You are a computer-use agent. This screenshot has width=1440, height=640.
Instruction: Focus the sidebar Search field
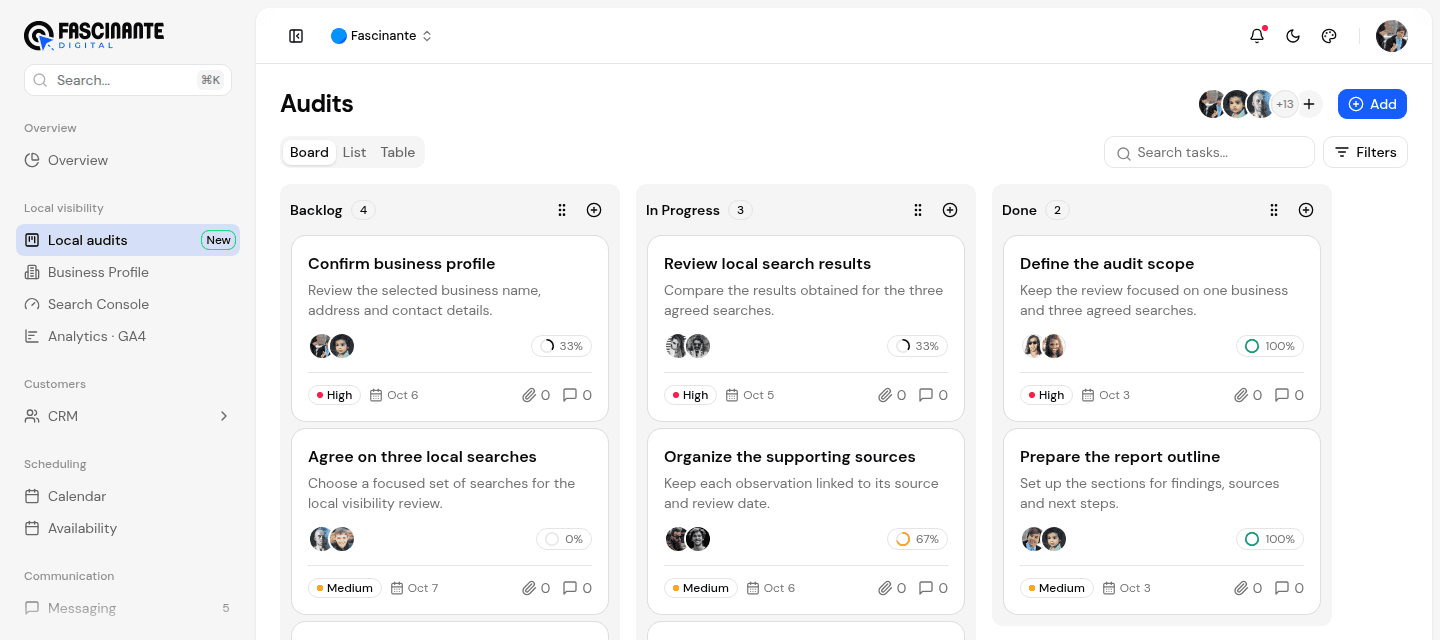tap(128, 80)
